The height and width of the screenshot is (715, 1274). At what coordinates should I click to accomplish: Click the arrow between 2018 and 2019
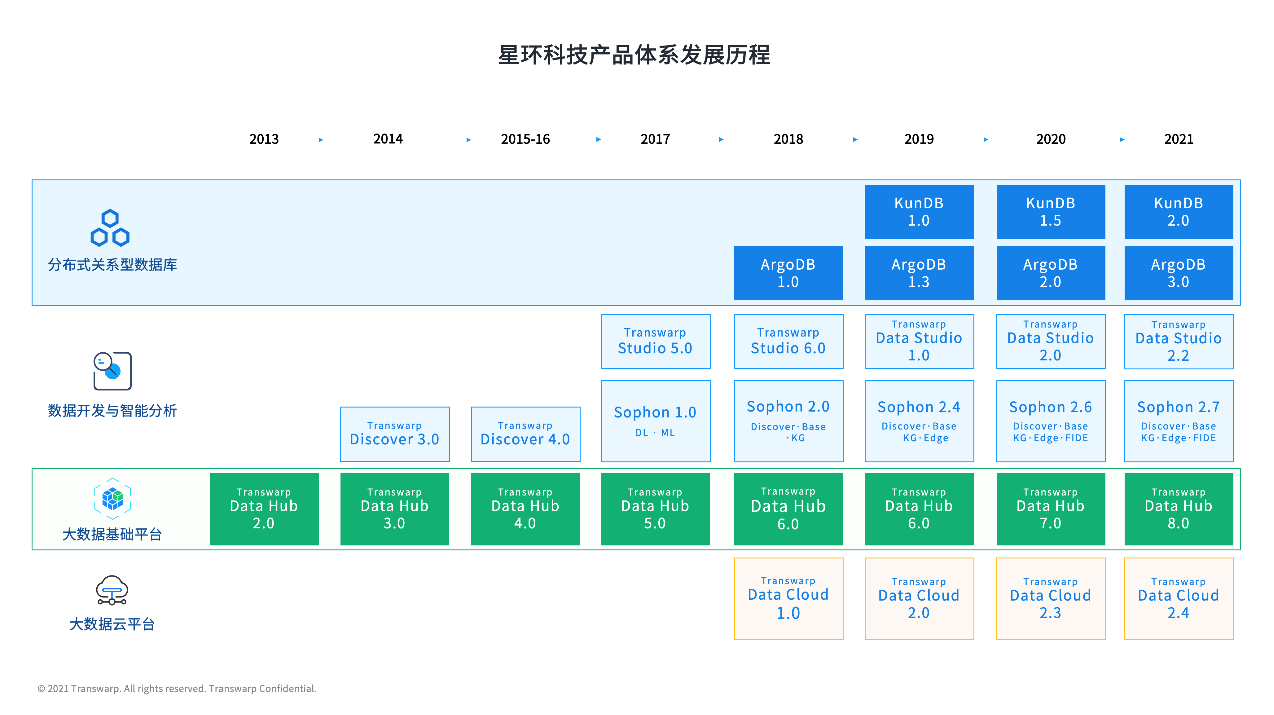tap(855, 140)
